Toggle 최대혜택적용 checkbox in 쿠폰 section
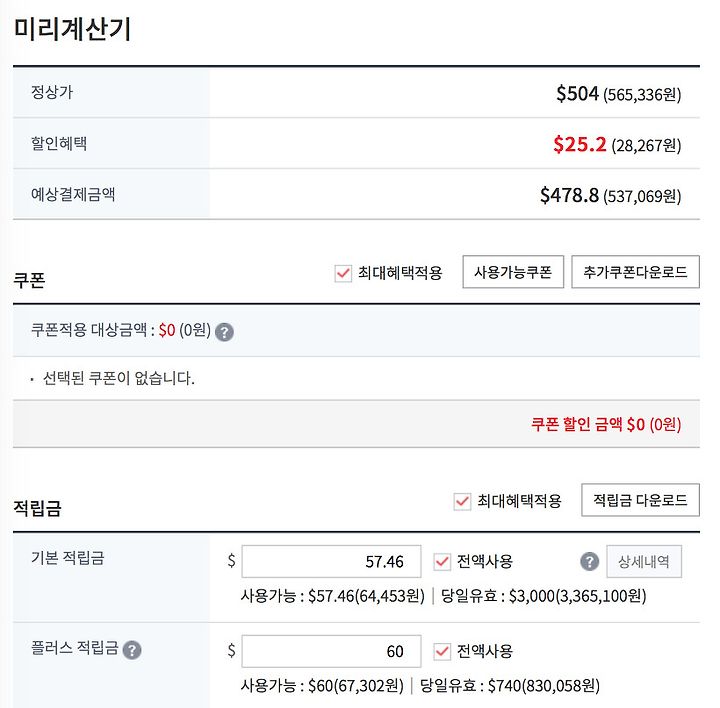This screenshot has height=708, width=720. (x=343, y=273)
